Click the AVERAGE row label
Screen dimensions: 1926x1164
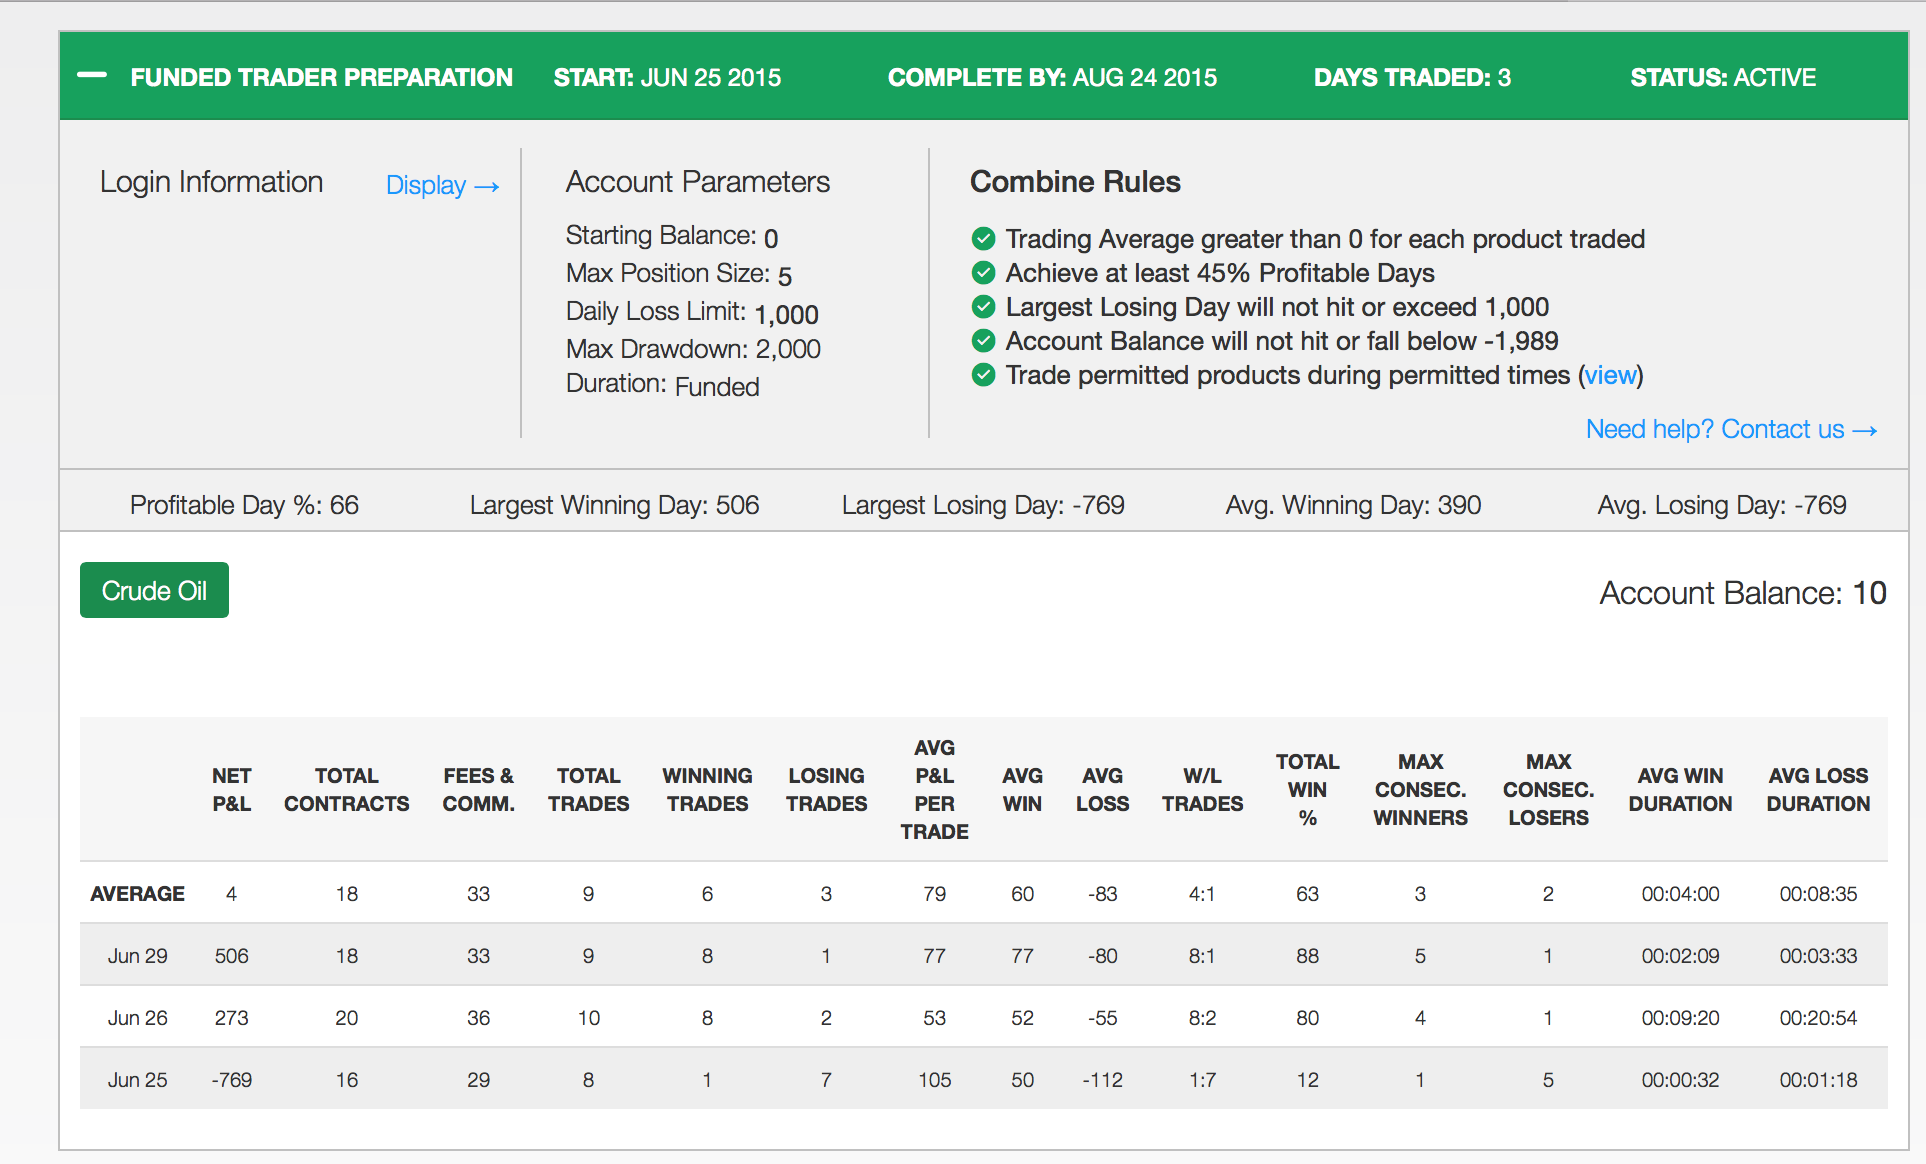click(137, 894)
